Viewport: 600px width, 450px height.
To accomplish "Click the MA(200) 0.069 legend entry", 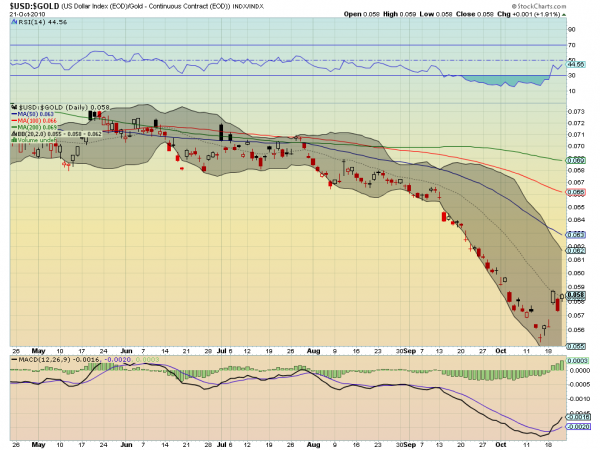I will click(37, 127).
